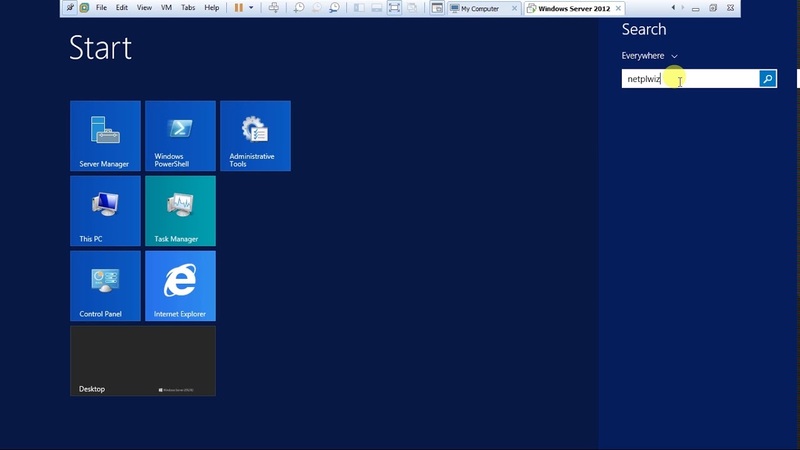
Task: Open the VMware Help menu
Action: pyautogui.click(x=212, y=8)
